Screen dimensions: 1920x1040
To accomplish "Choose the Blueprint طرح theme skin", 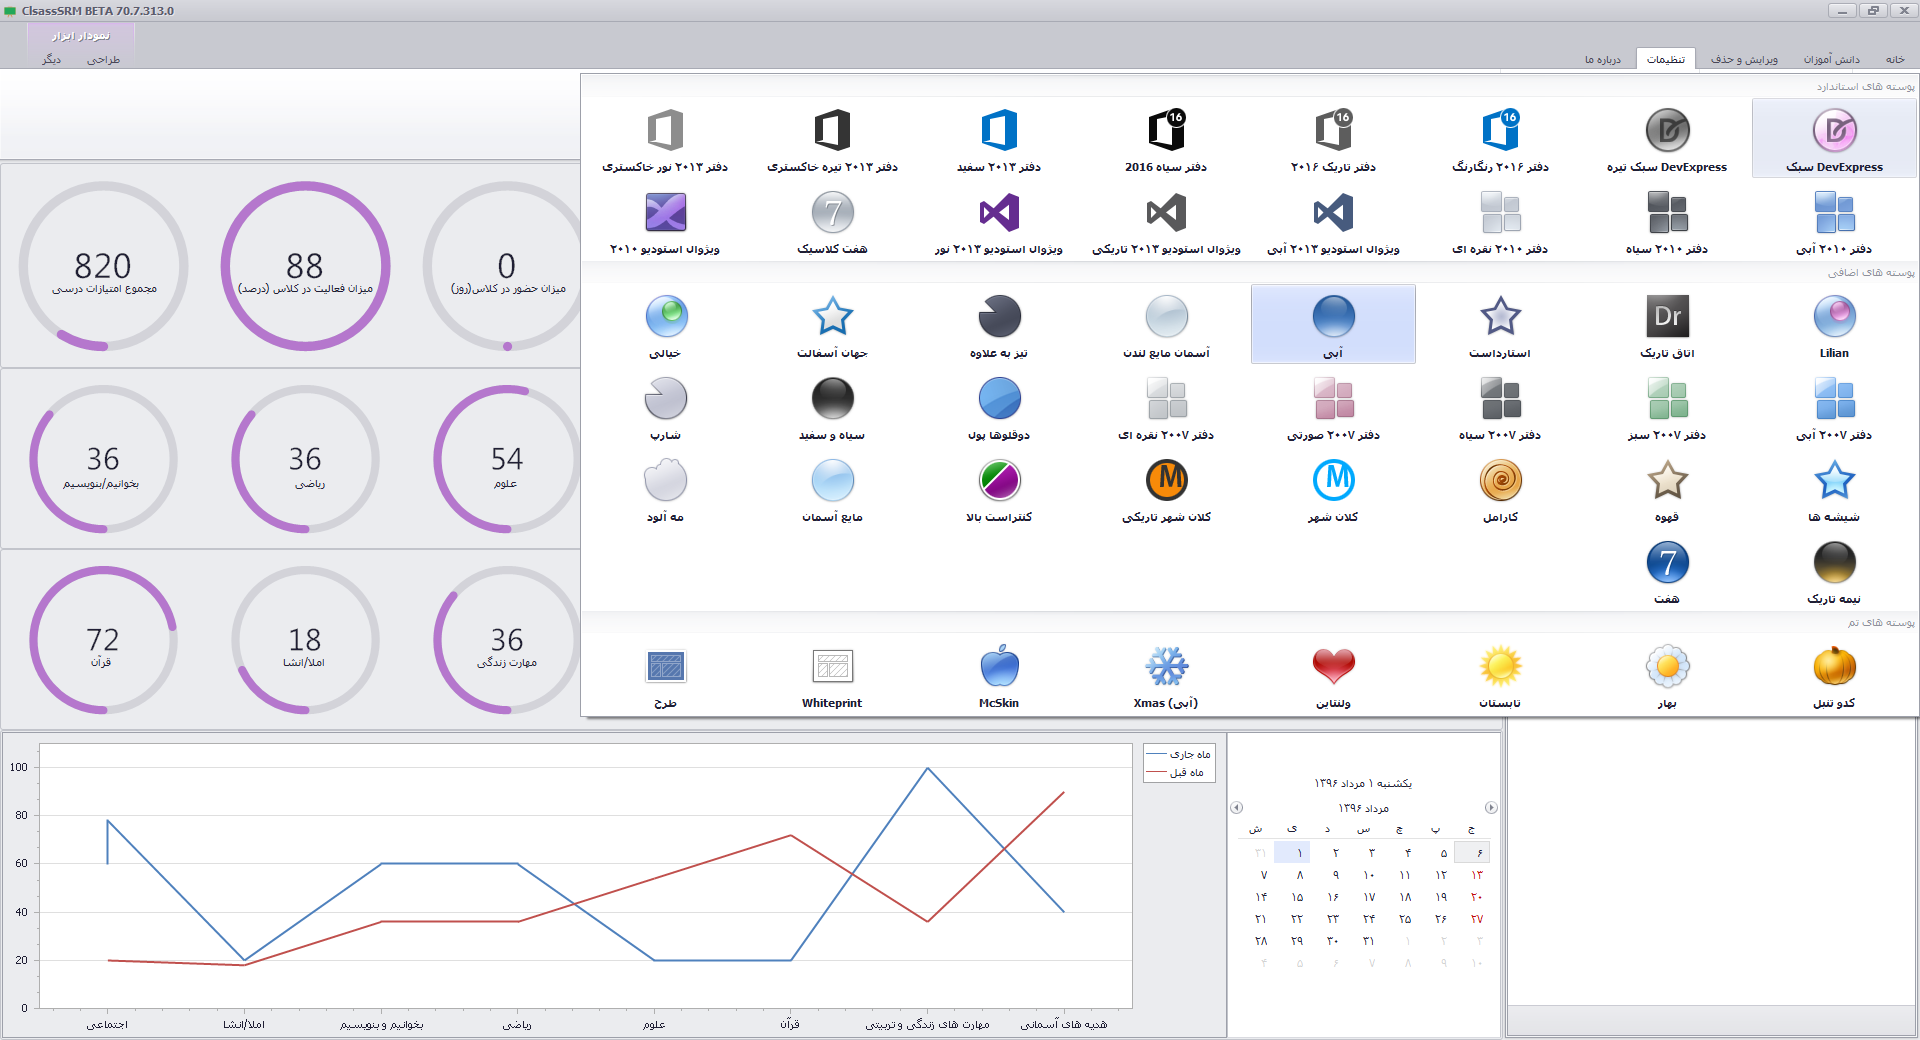I will pos(665,675).
